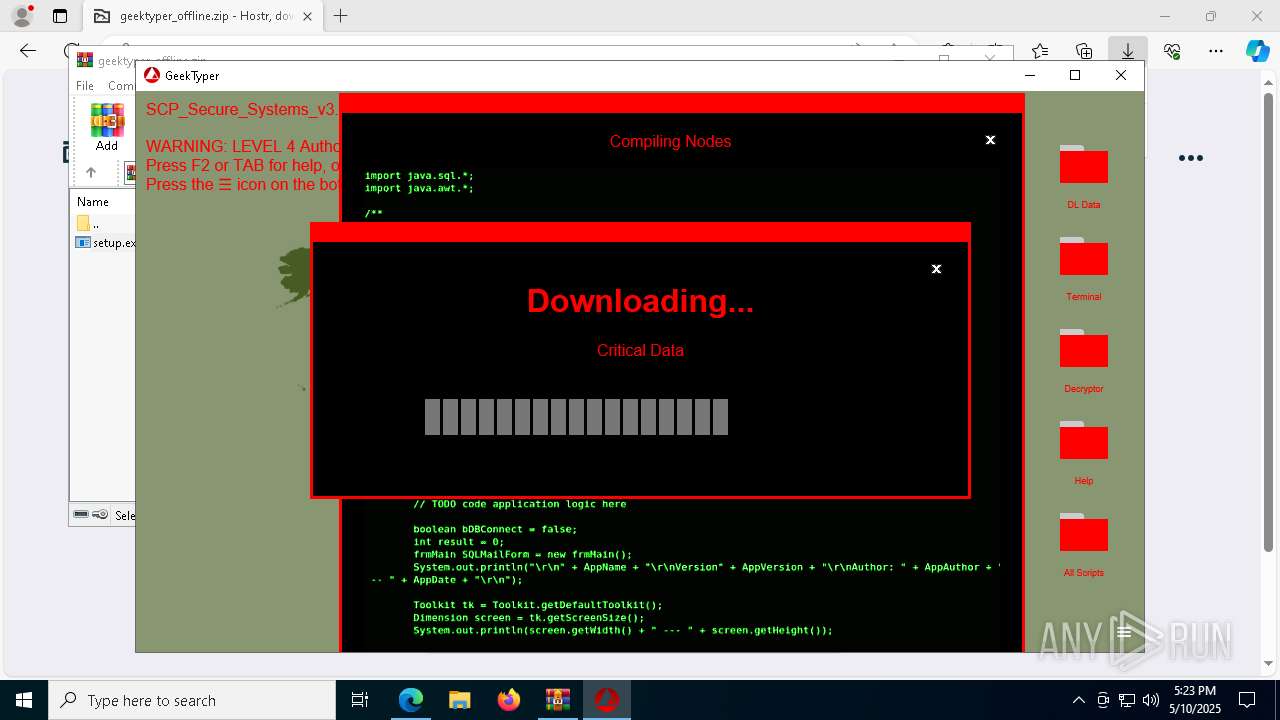
Task: Click the WinRAR Add button
Action: (x=107, y=127)
